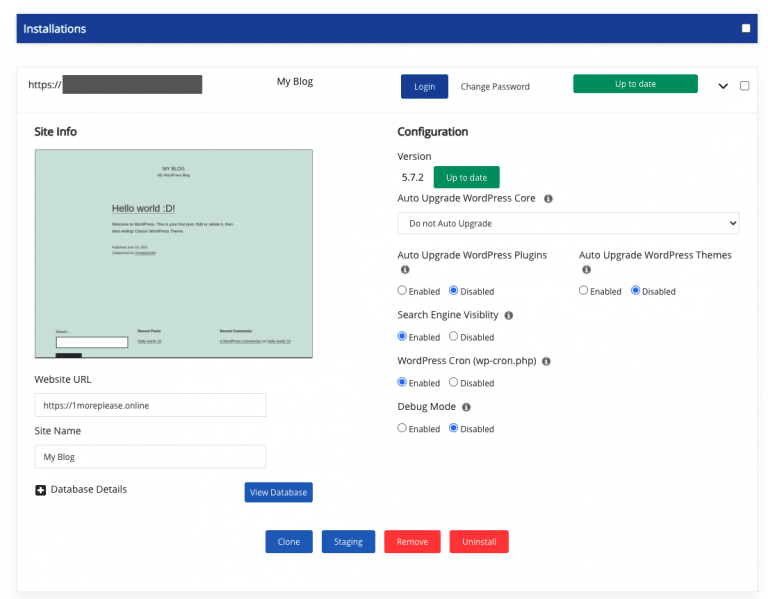Disable Search Engine Visibility
This screenshot has width=768, height=599.
(x=454, y=337)
